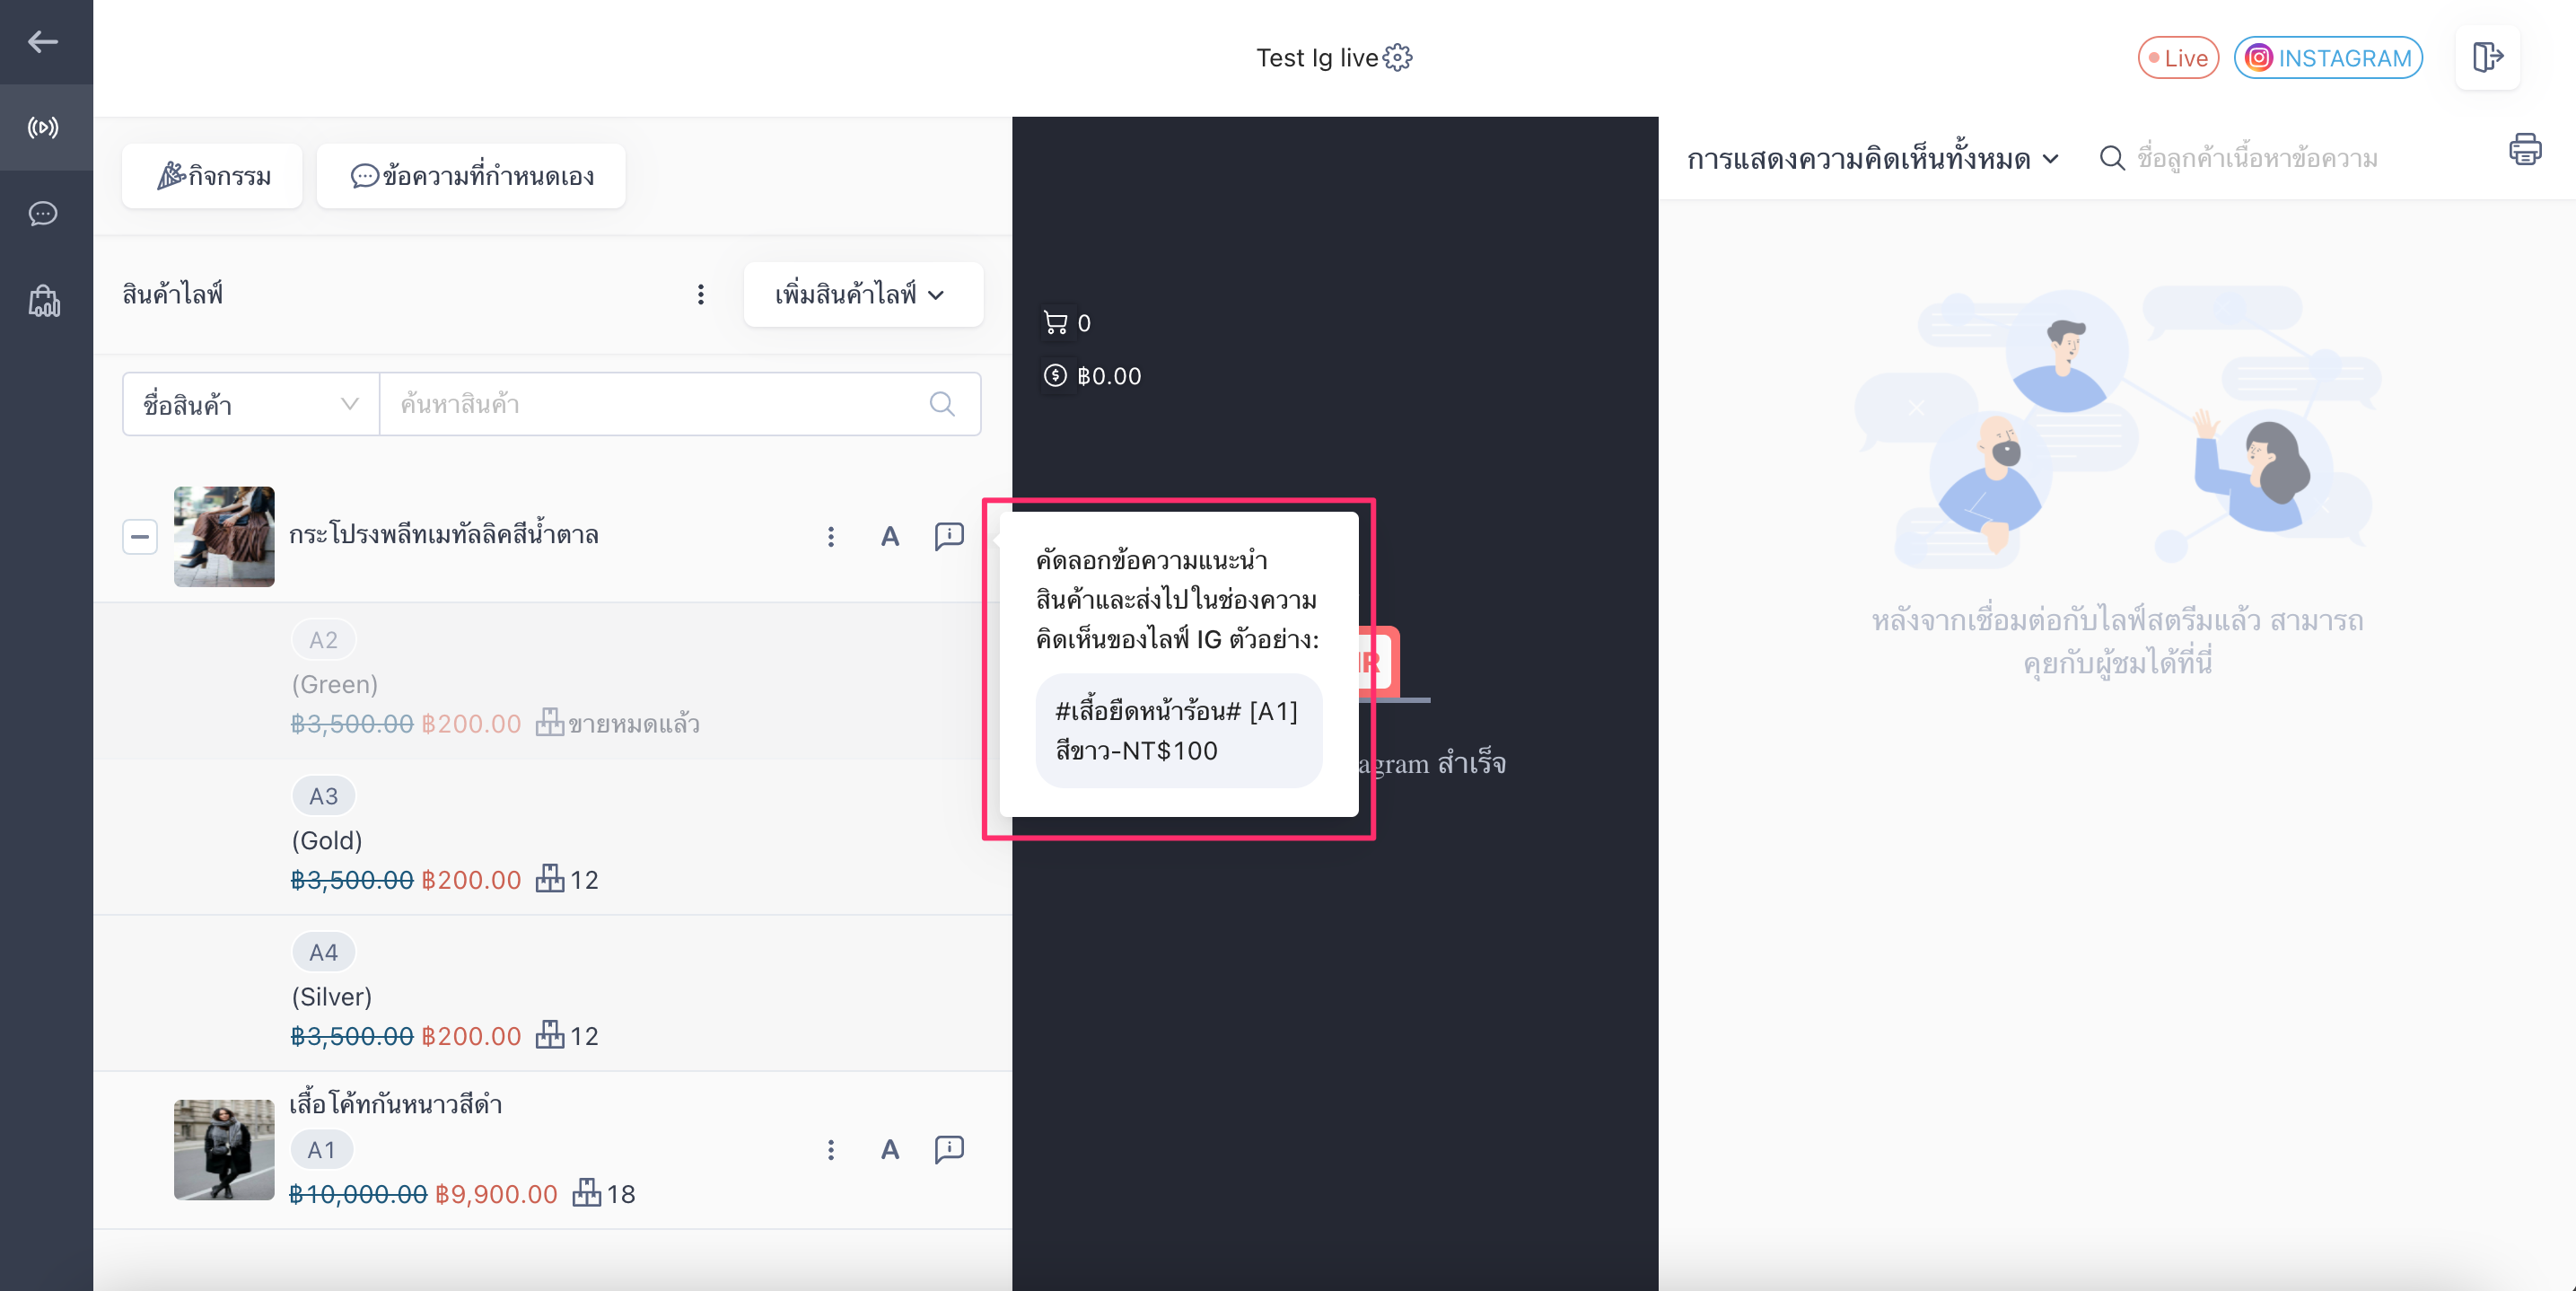Click the A1 tag of เสื้อโค้ทกันหนาวสีดำ

(x=321, y=1150)
